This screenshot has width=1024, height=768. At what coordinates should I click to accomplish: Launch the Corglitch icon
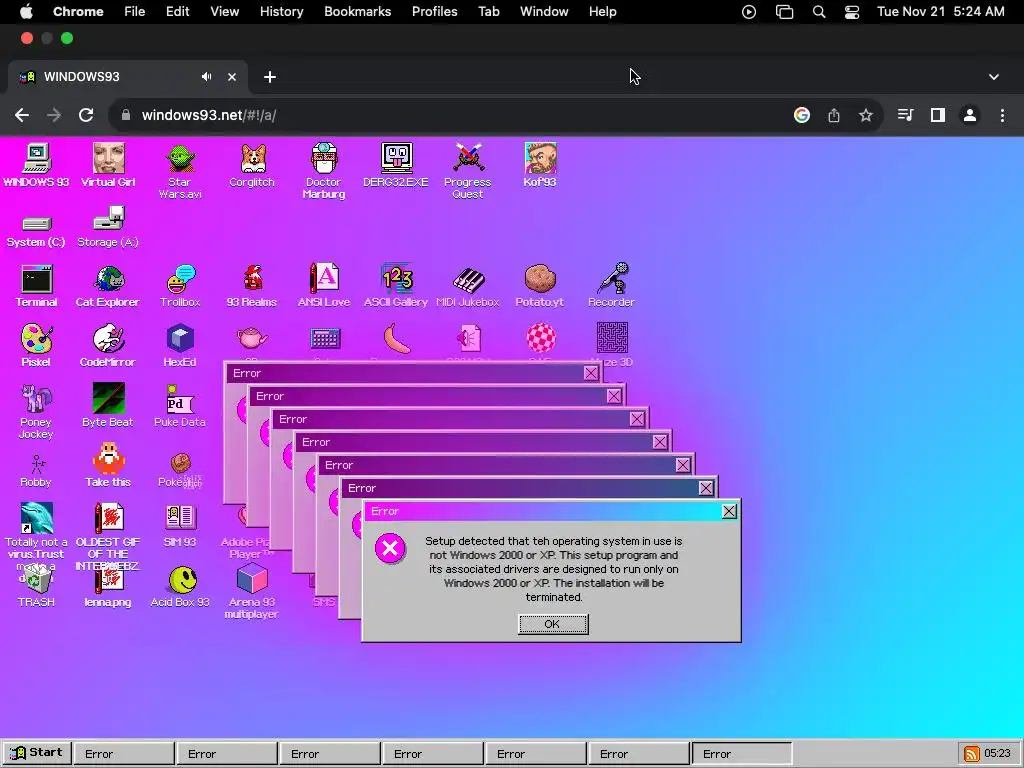(x=252, y=165)
